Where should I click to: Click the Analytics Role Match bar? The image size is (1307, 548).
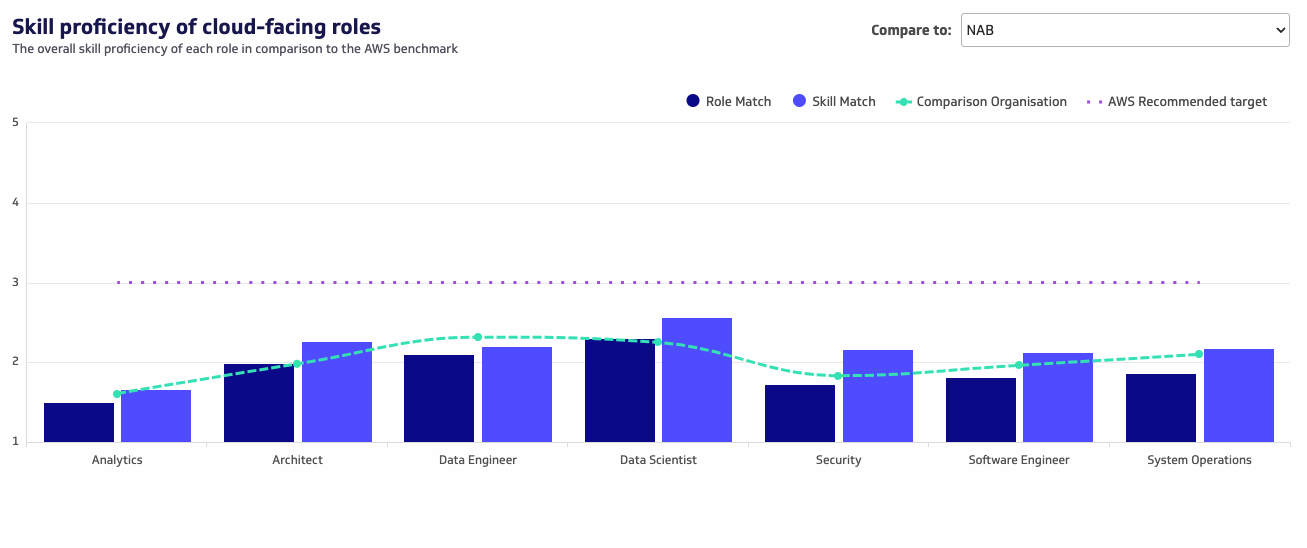click(x=79, y=423)
